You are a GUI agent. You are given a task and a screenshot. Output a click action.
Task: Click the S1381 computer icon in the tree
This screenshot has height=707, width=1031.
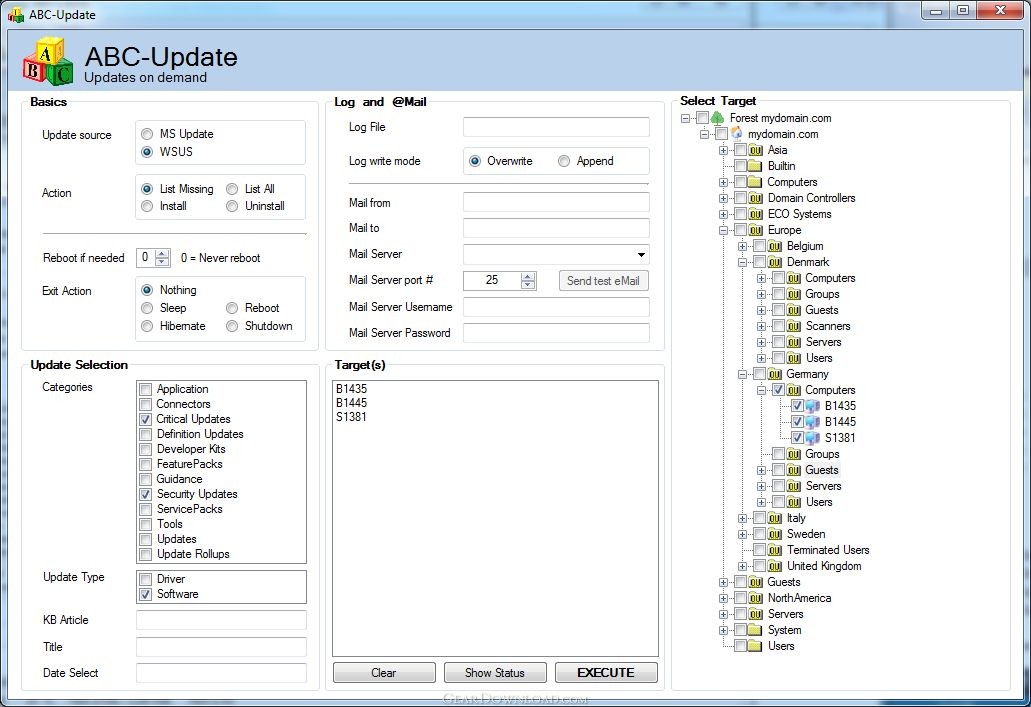[813, 438]
